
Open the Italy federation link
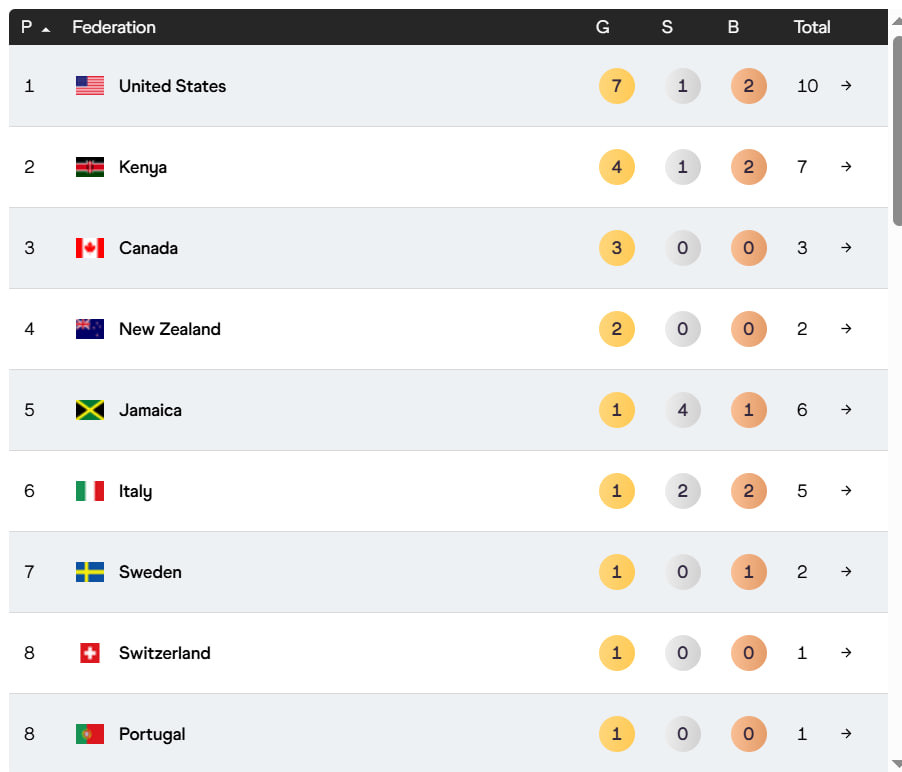pyautogui.click(x=135, y=491)
